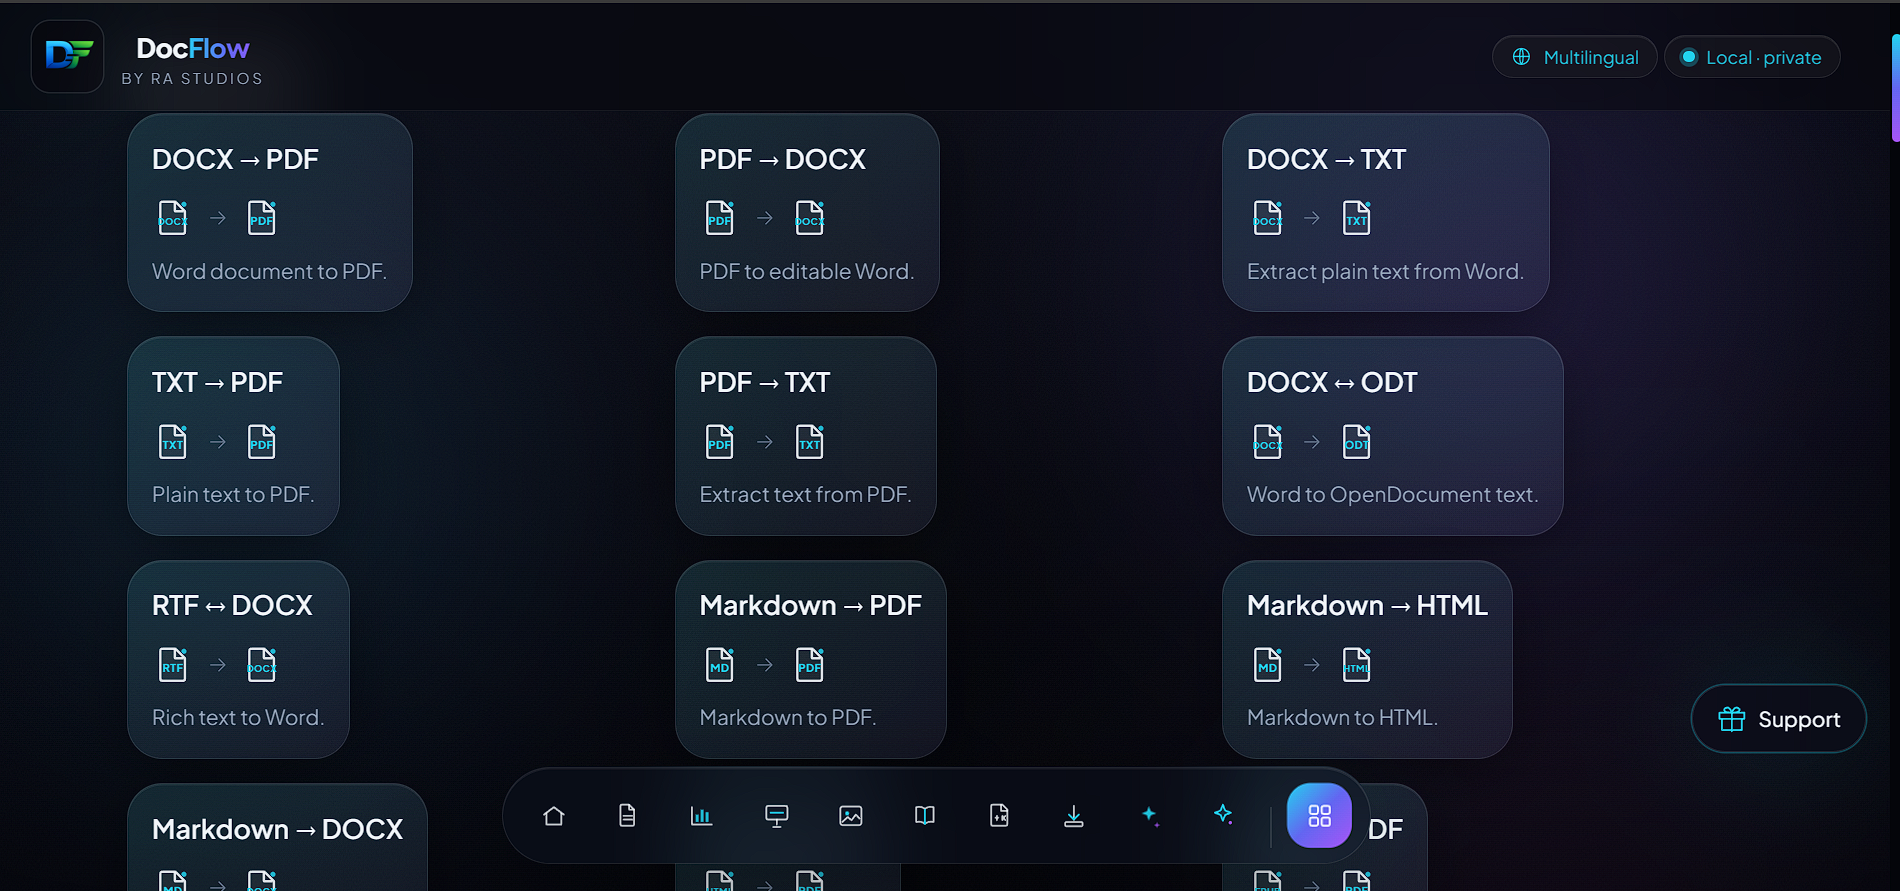
Task: Select the TXT → PDF converter card
Action: coord(233,436)
